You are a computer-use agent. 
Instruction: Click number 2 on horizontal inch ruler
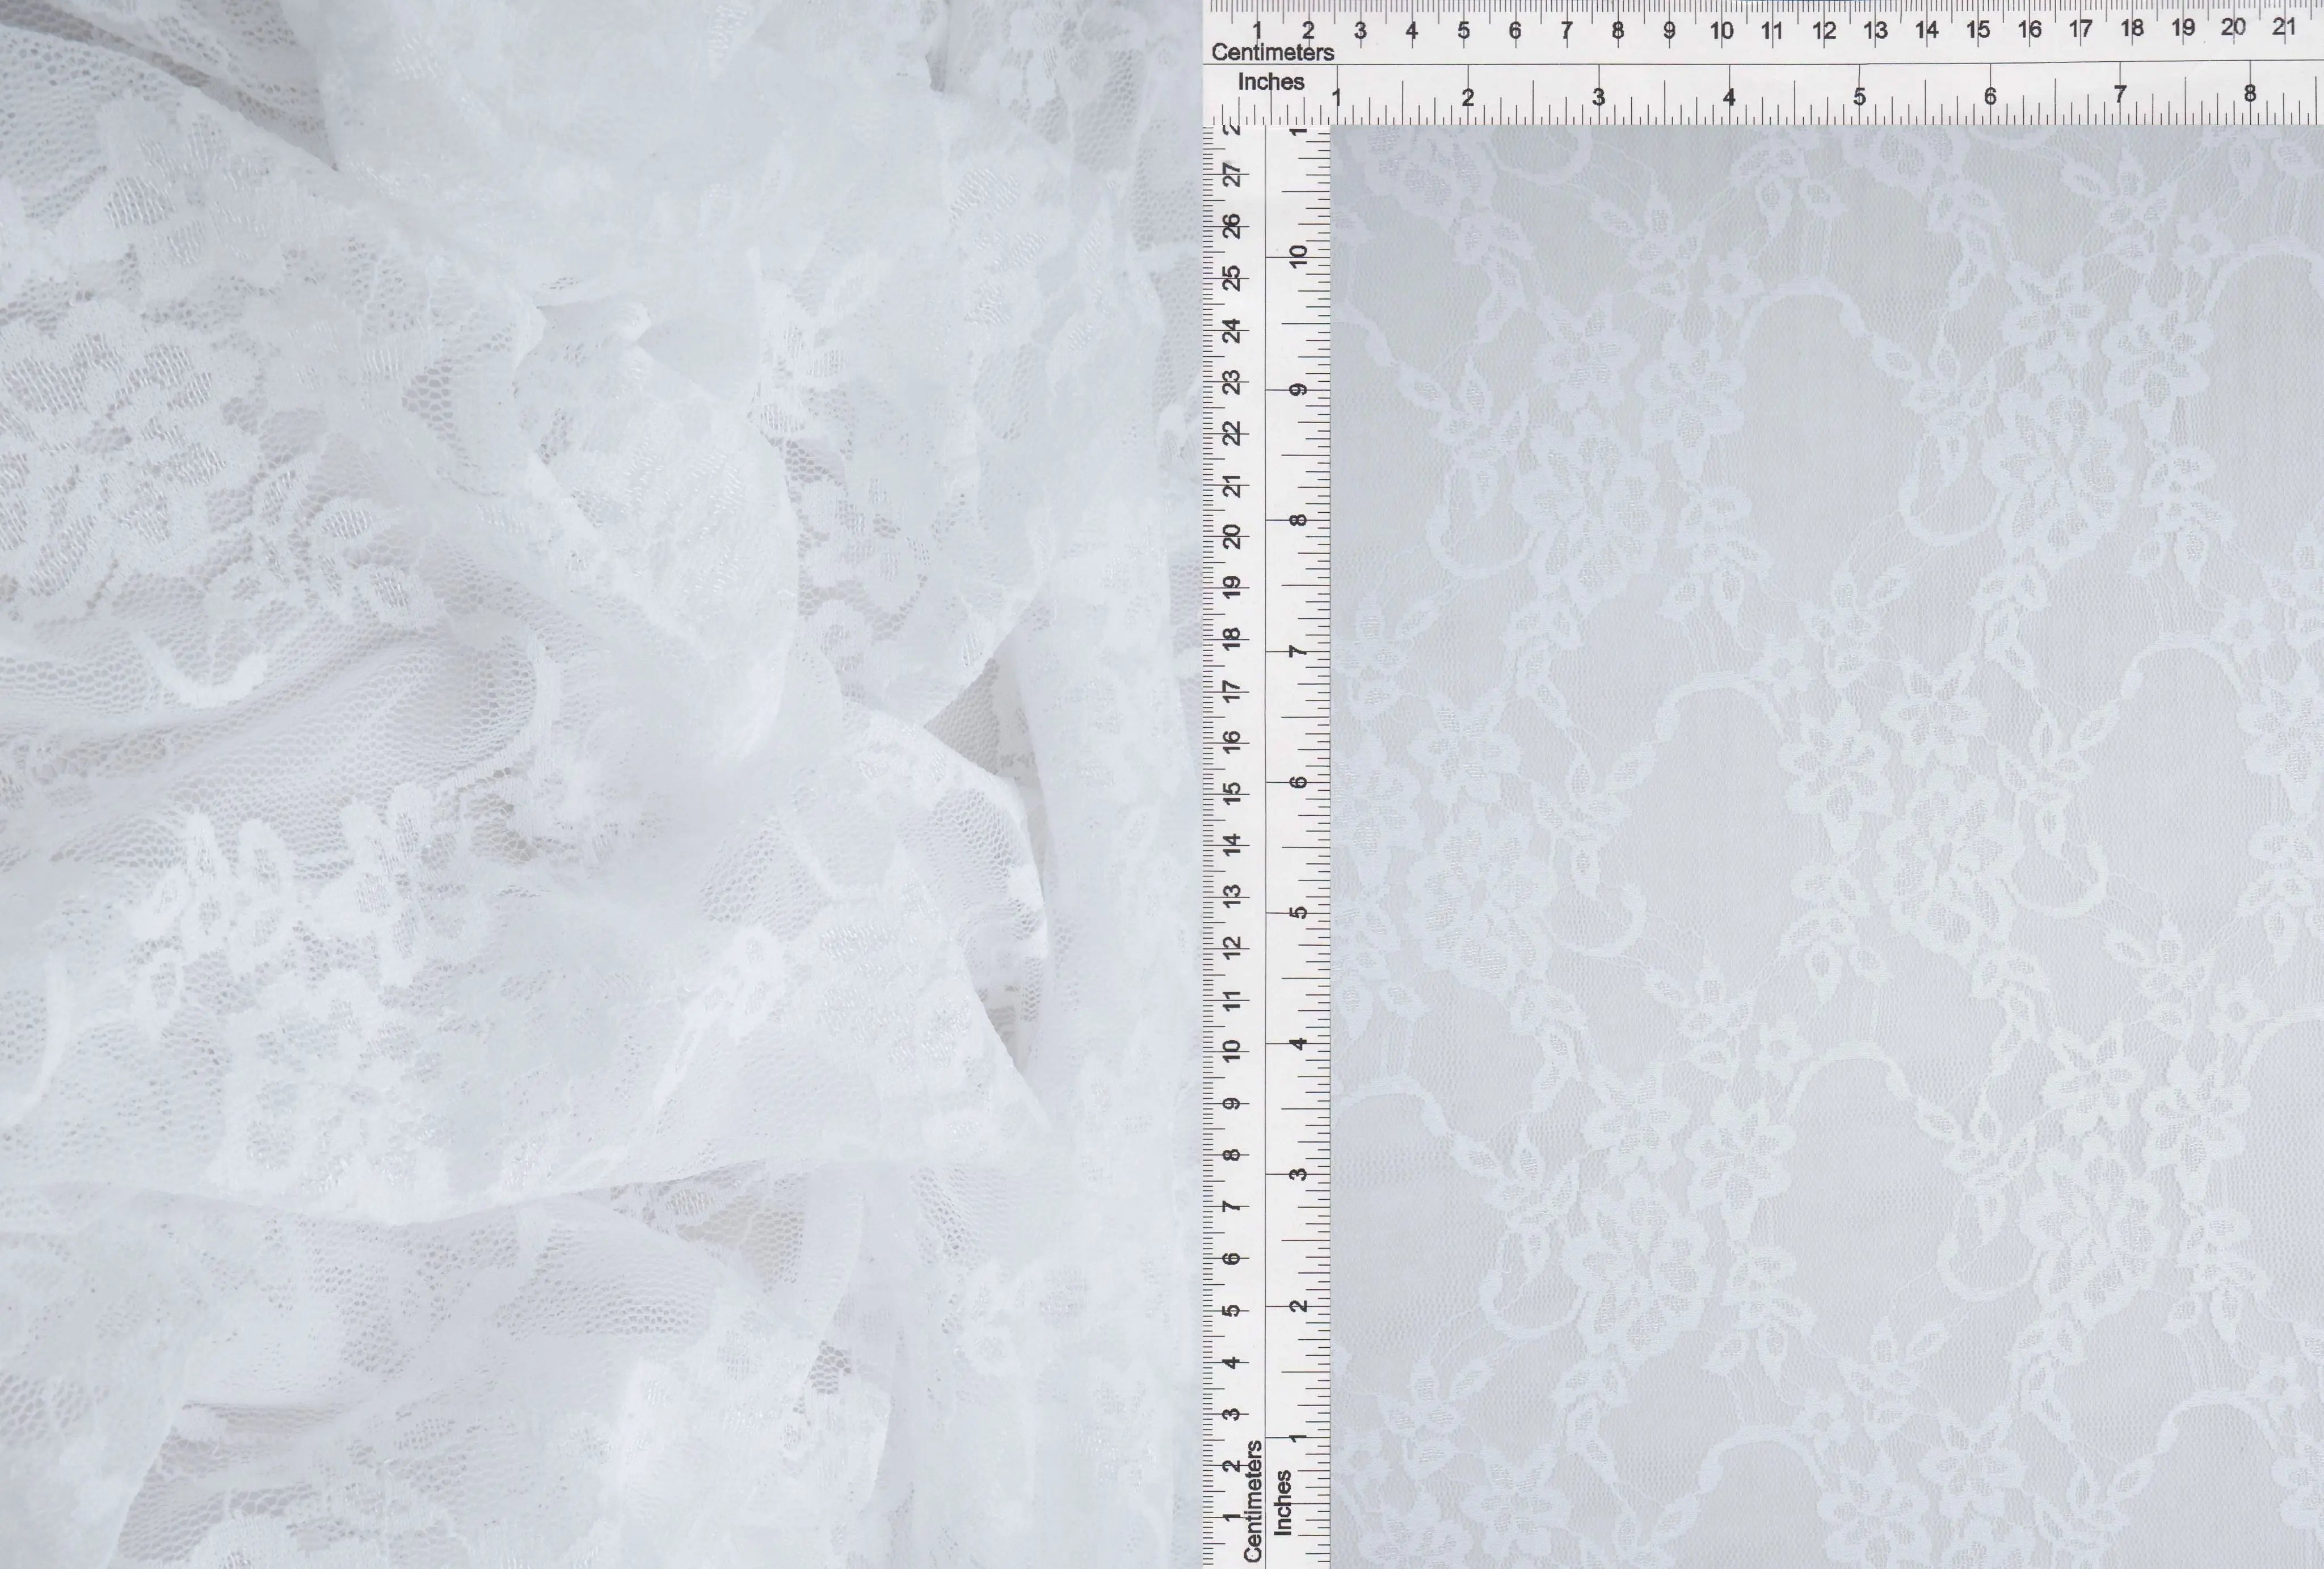coord(1467,98)
